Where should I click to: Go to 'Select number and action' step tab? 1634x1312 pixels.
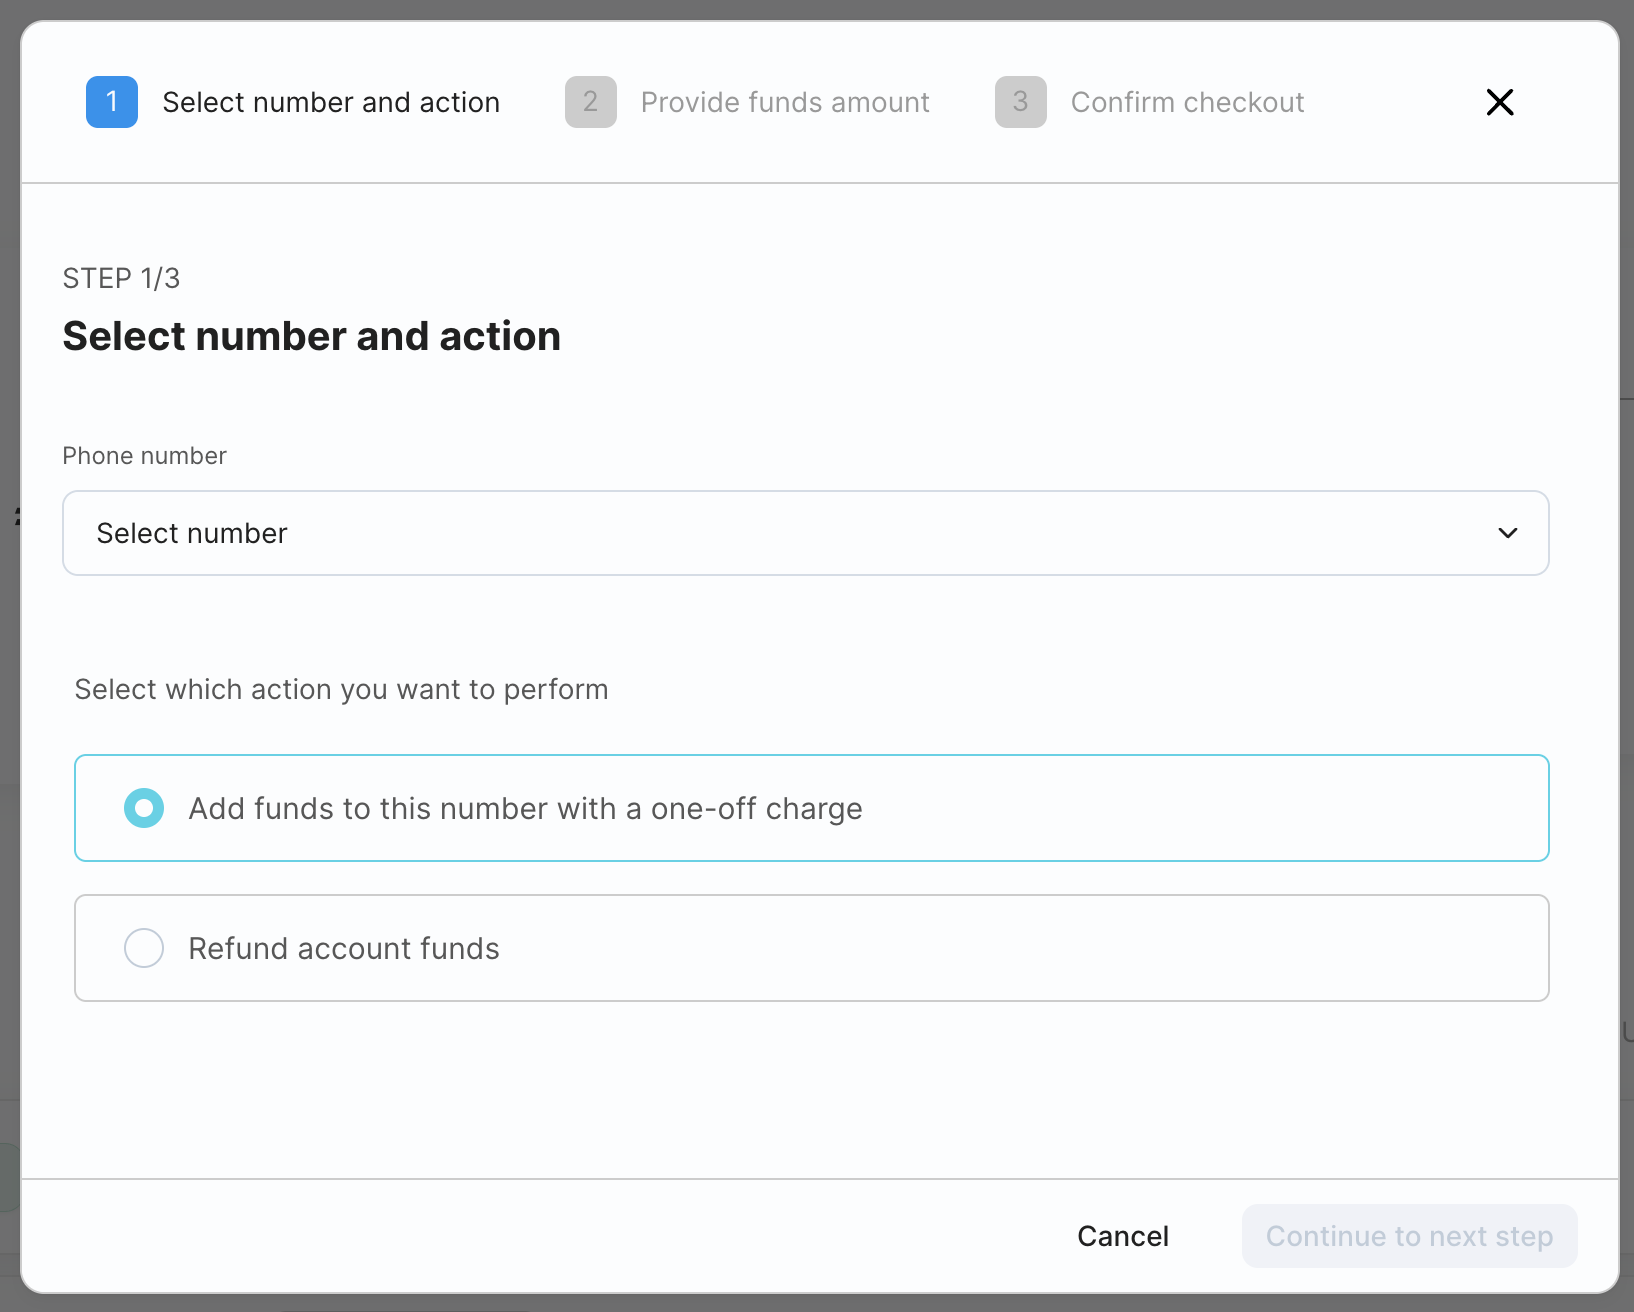pyautogui.click(x=331, y=102)
